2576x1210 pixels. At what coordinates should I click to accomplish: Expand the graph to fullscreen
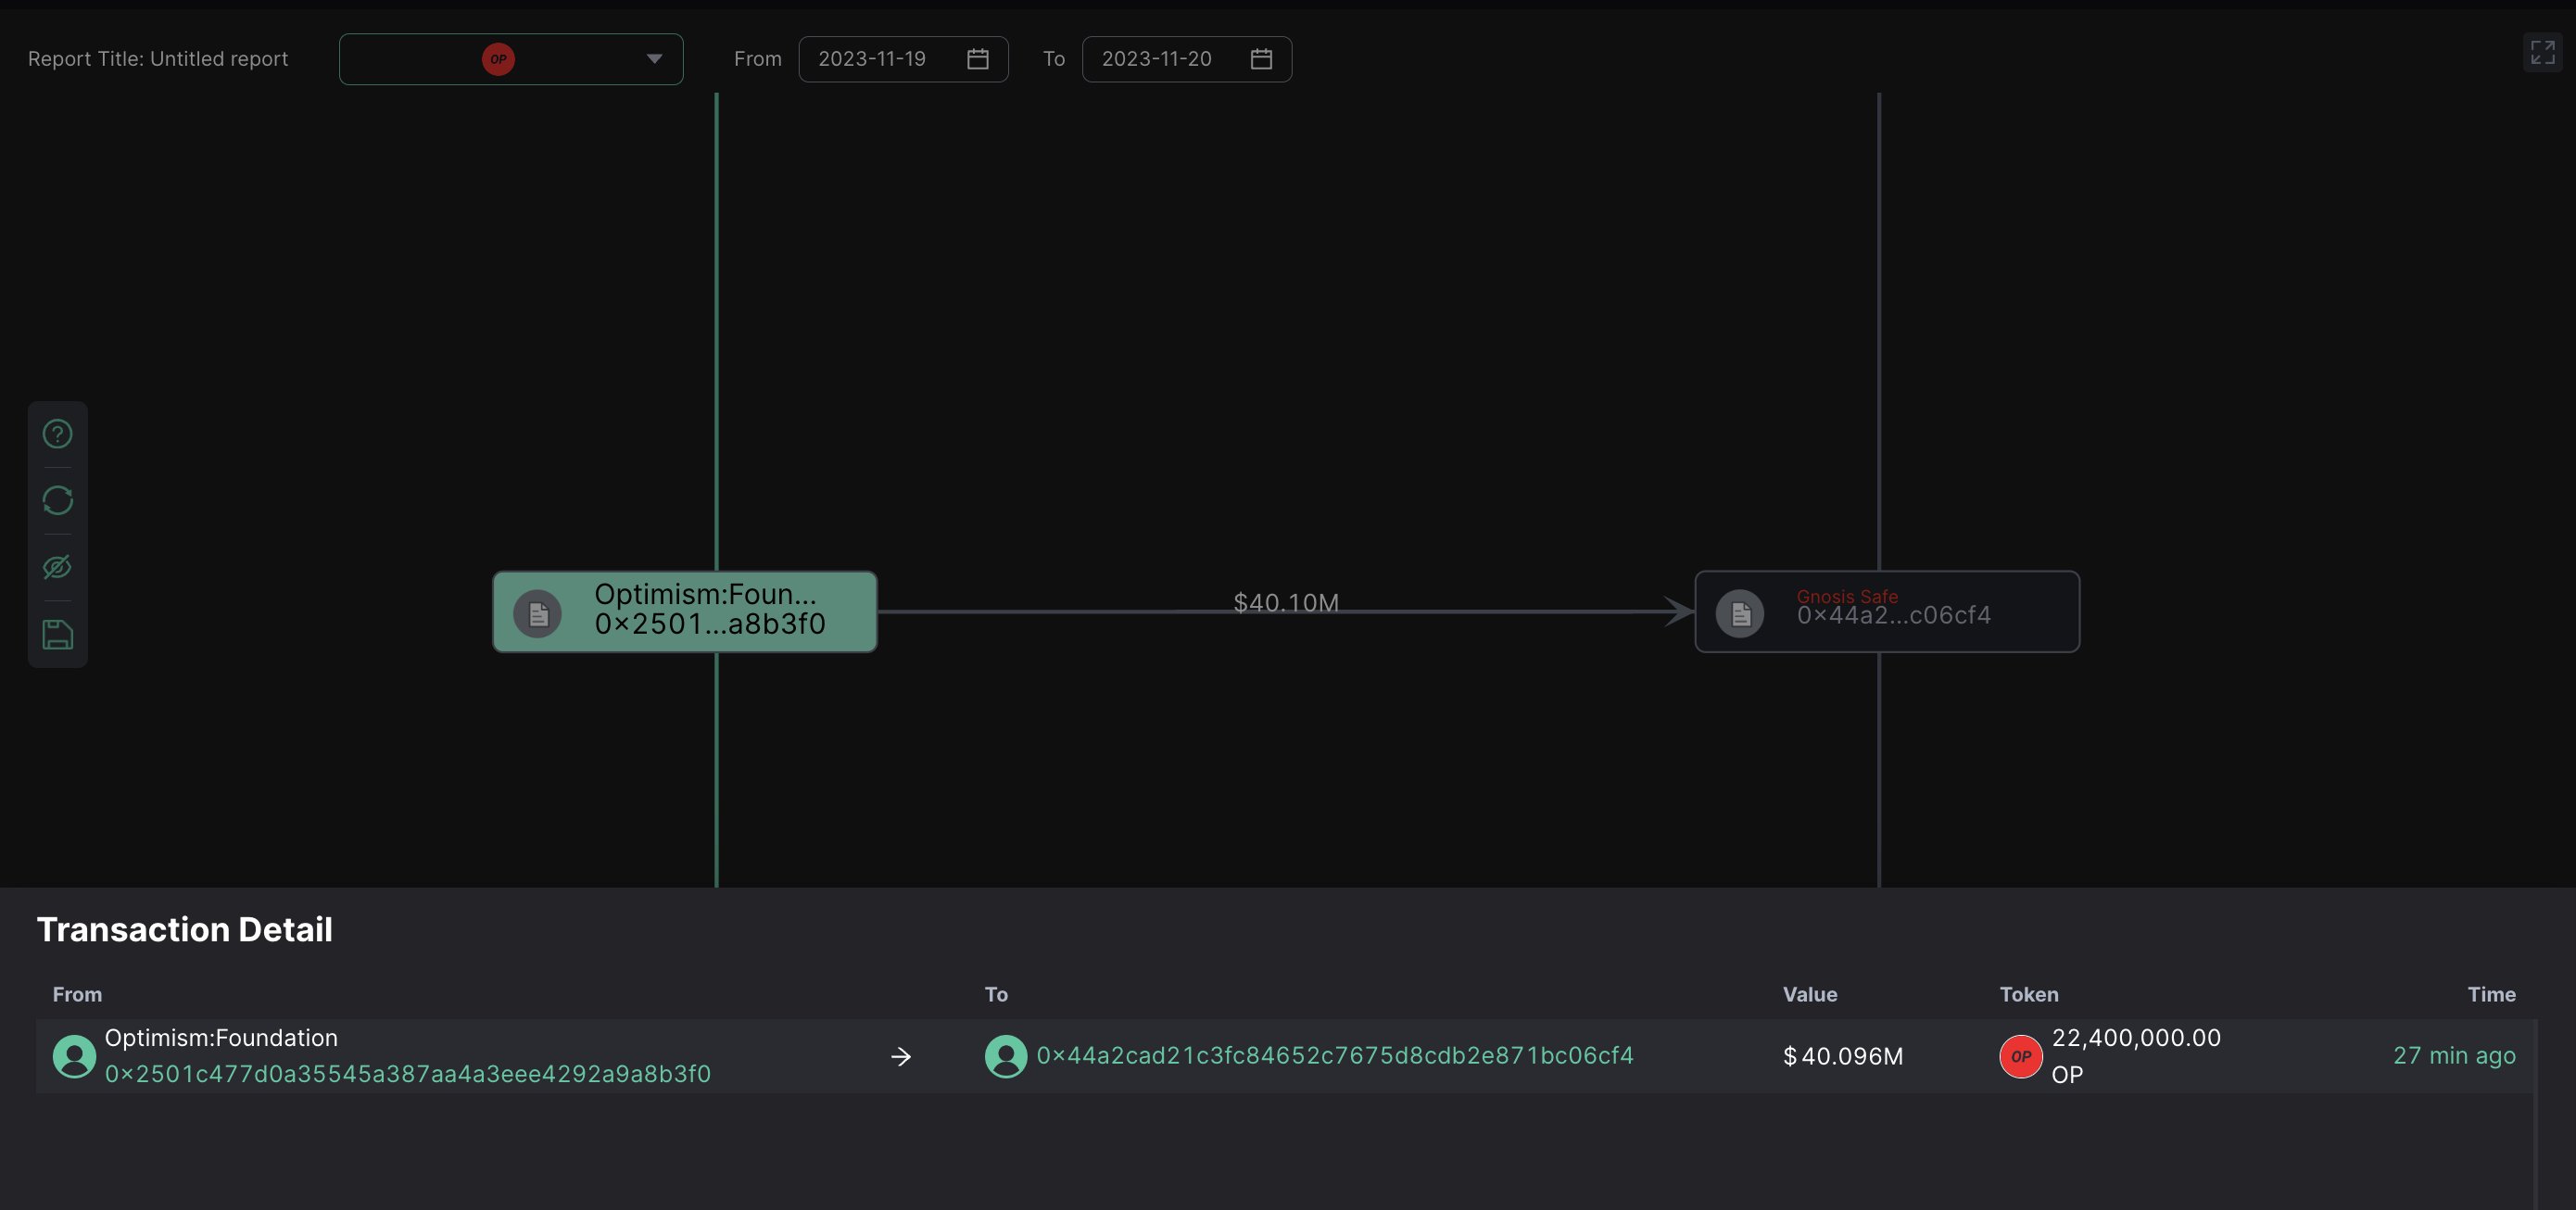[x=2542, y=52]
